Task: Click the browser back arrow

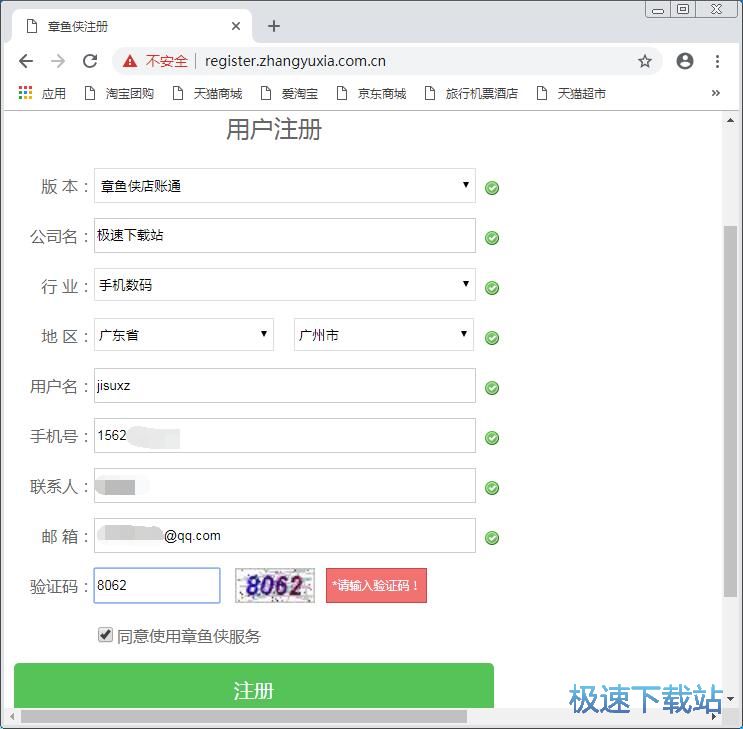Action: tap(26, 61)
